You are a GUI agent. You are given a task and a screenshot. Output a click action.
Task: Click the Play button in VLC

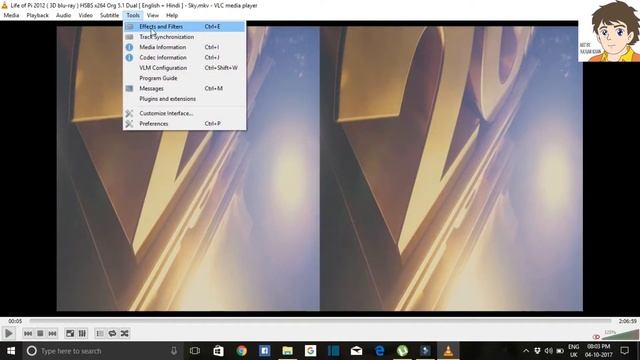(8, 333)
